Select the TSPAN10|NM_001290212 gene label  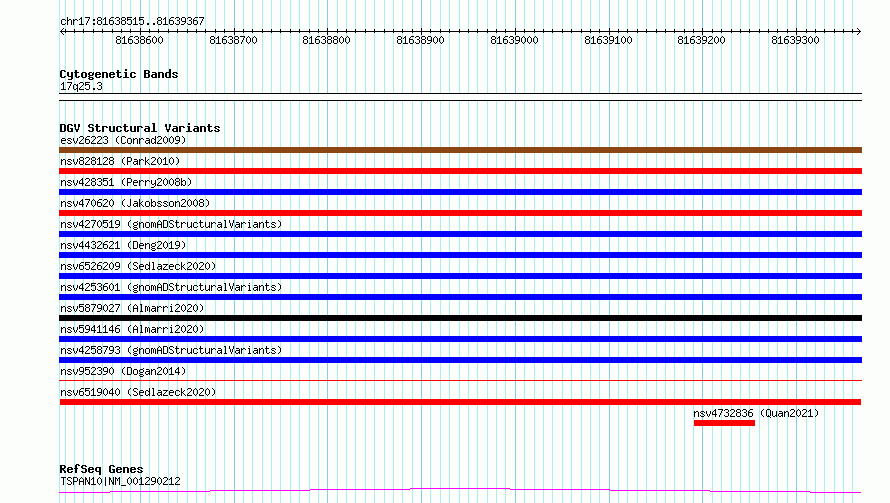tap(120, 481)
